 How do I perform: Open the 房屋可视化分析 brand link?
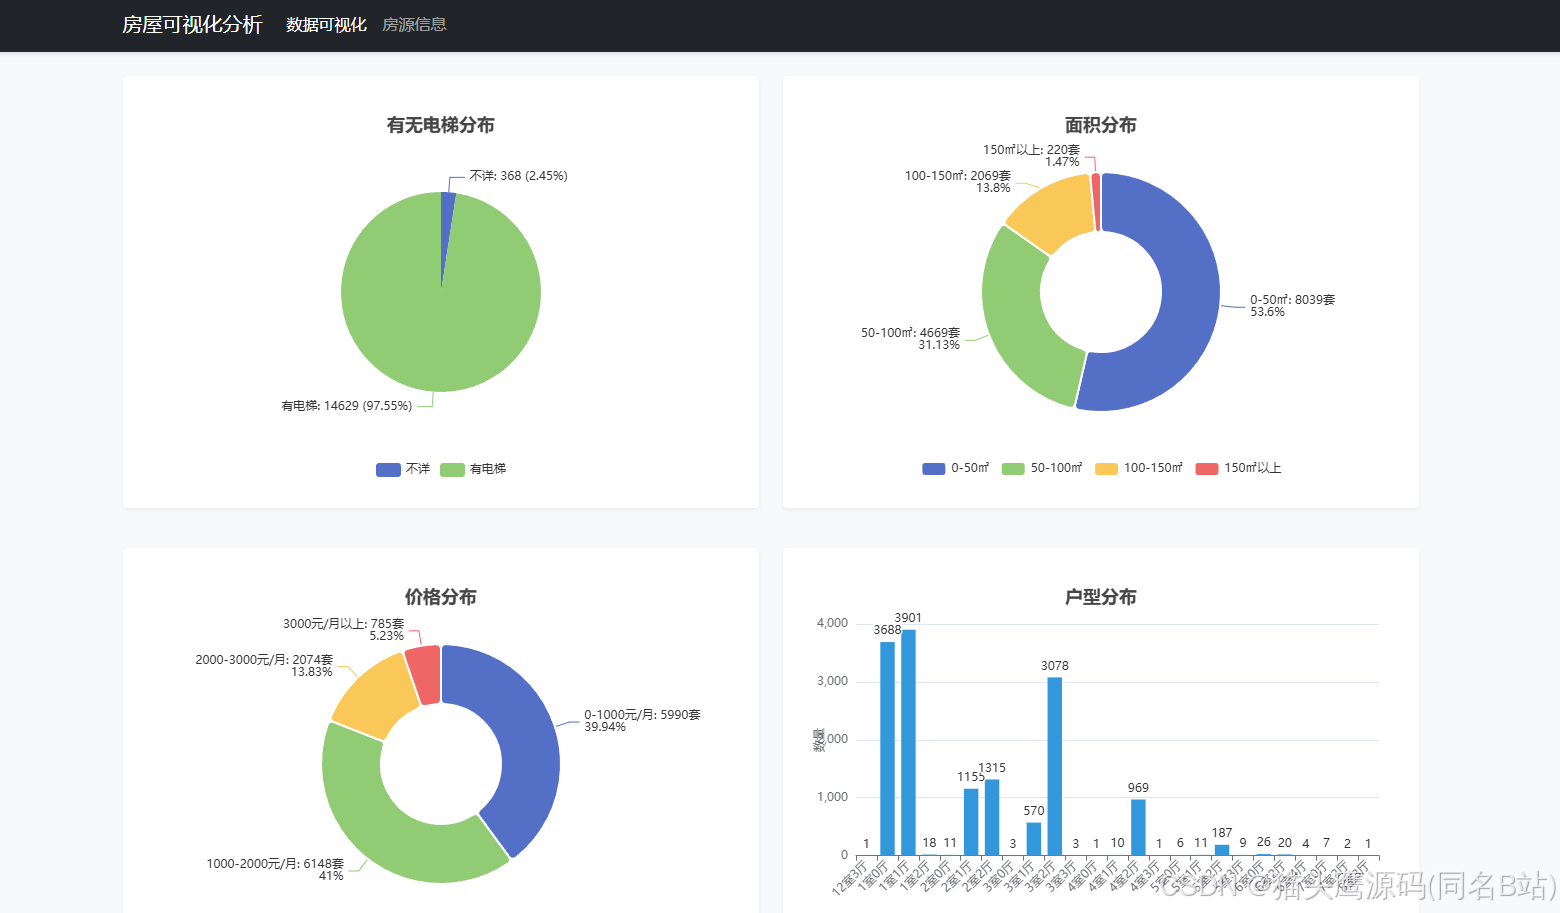(x=192, y=24)
